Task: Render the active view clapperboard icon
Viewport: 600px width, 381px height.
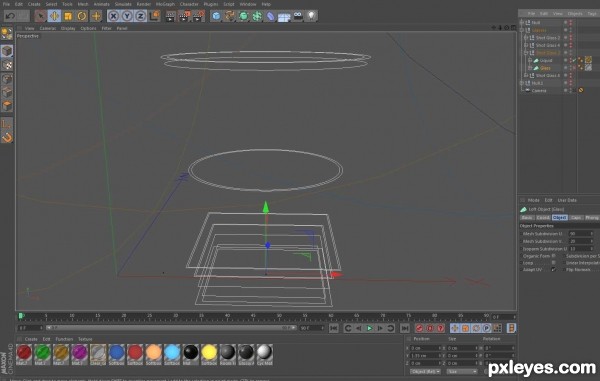Action: (x=171, y=16)
